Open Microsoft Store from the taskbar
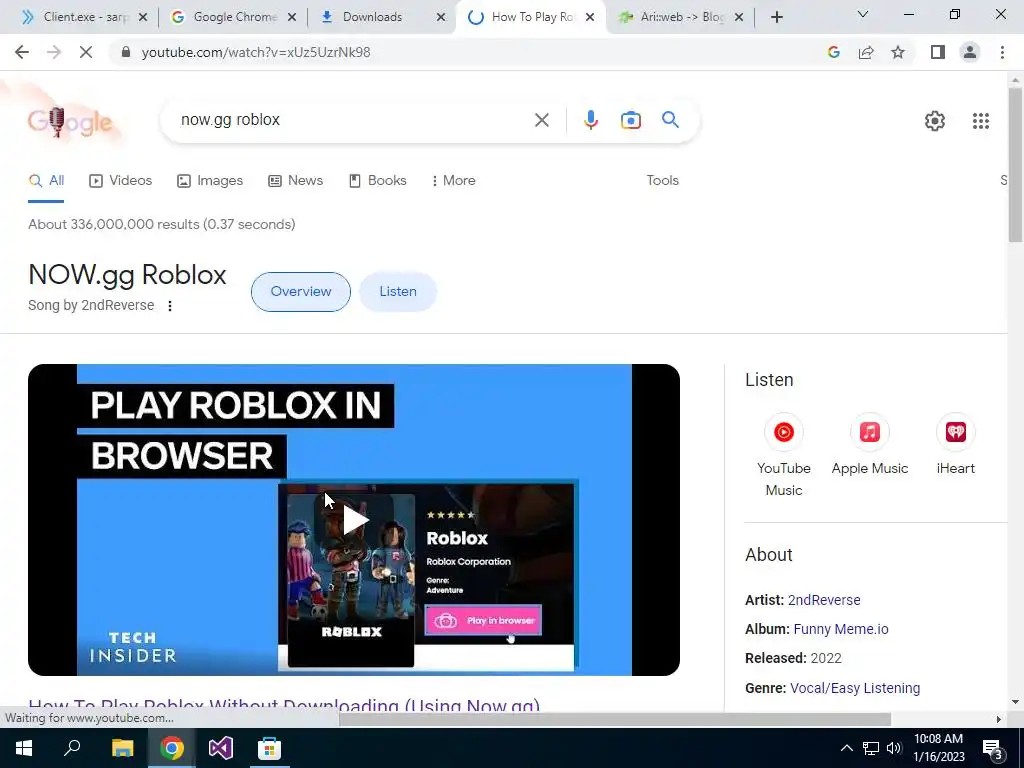Image resolution: width=1024 pixels, height=768 pixels. [269, 748]
